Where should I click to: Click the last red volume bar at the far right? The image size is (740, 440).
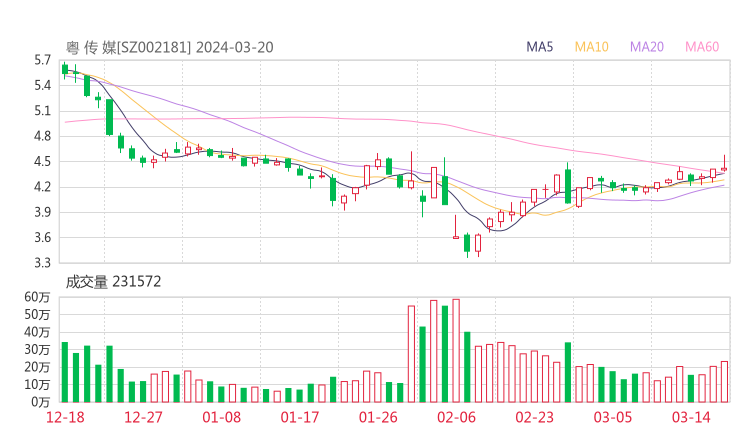coord(724,382)
